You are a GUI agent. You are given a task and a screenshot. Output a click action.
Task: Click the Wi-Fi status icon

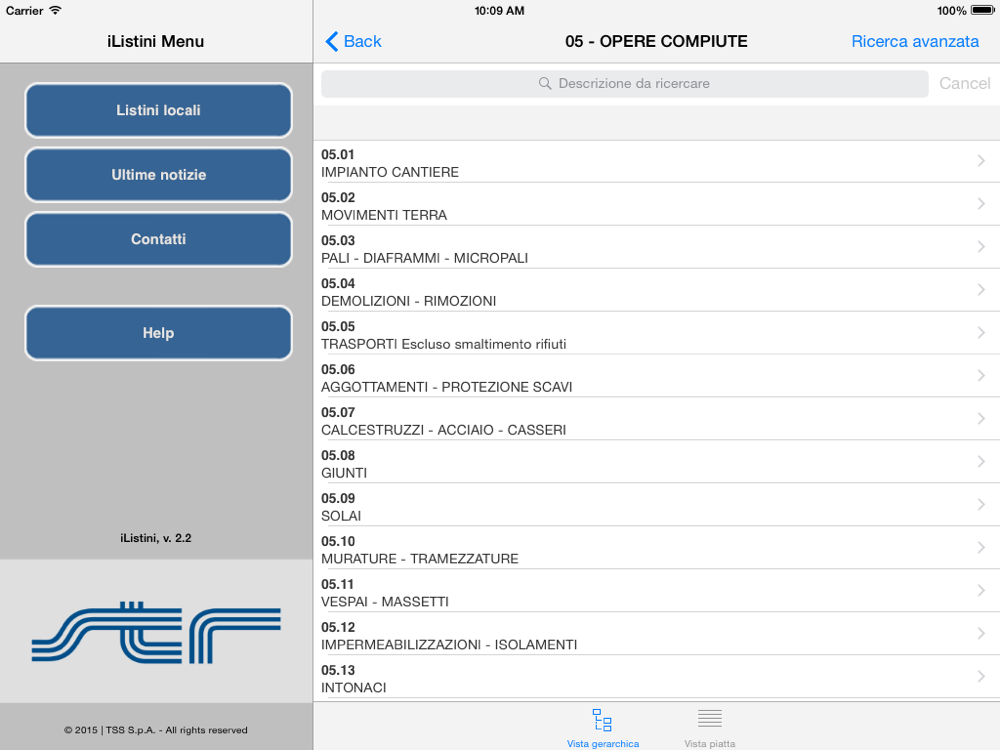click(x=55, y=10)
